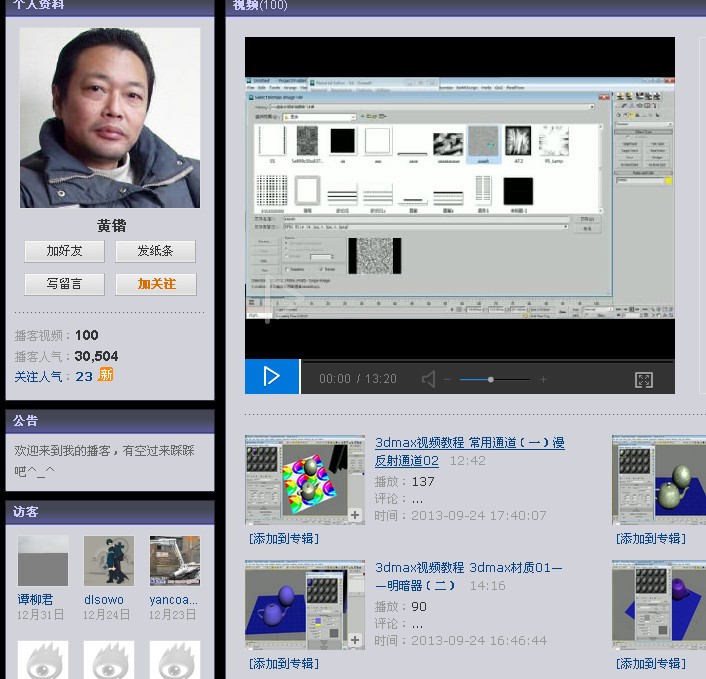The width and height of the screenshot is (706, 679).
Task: Click the 播客人气 value 30,504
Action: coord(96,356)
